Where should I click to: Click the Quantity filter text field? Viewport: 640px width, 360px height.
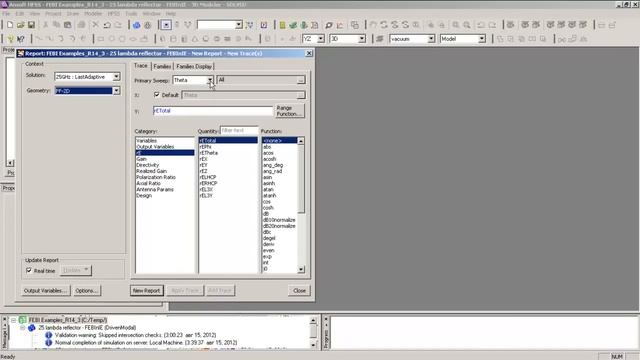[239, 131]
